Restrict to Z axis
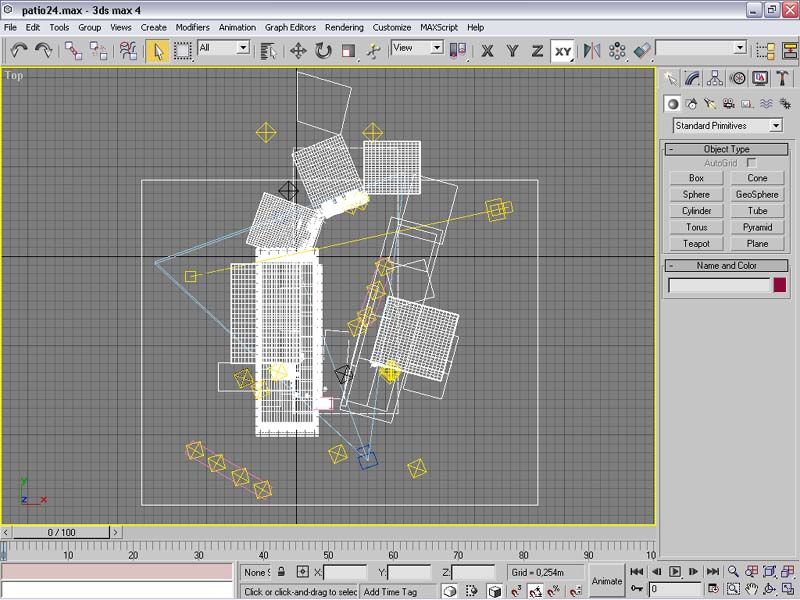Image resolution: width=800 pixels, height=600 pixels. coord(537,51)
